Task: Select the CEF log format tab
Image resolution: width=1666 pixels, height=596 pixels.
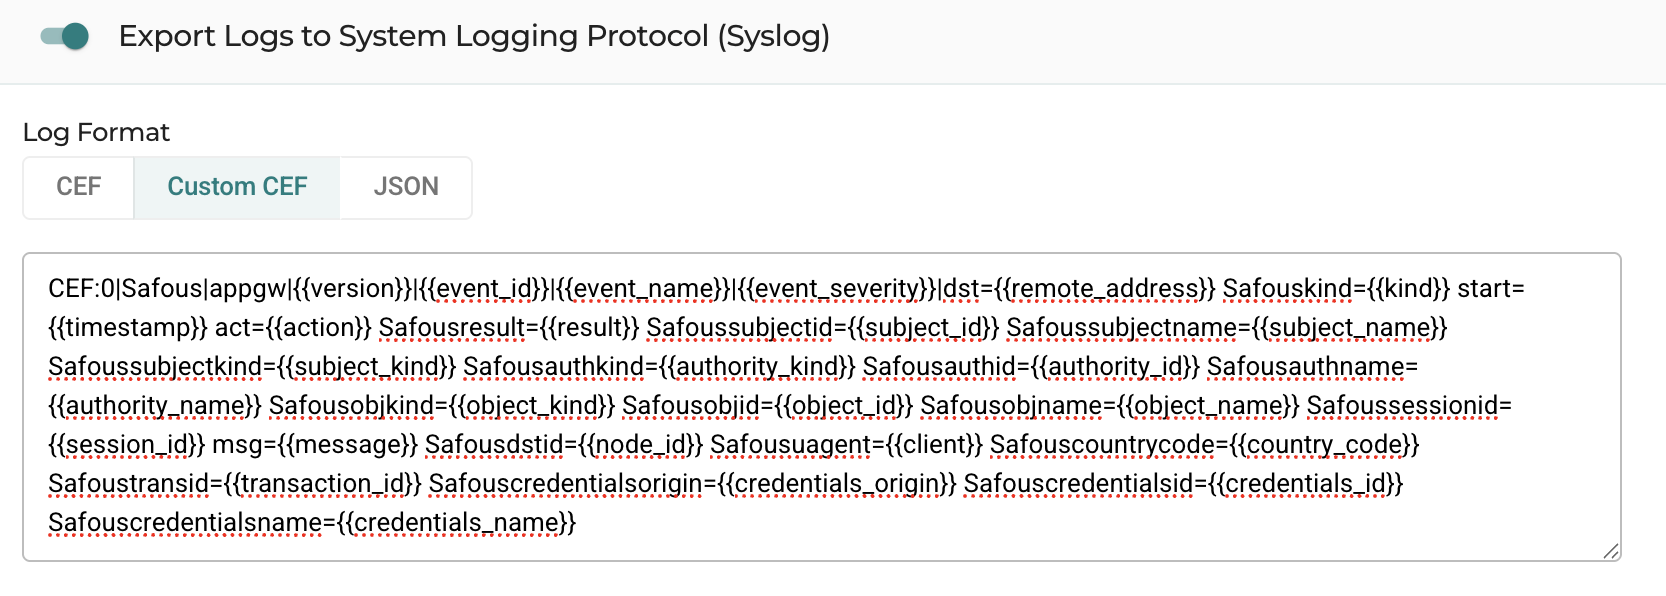Action: point(79,187)
